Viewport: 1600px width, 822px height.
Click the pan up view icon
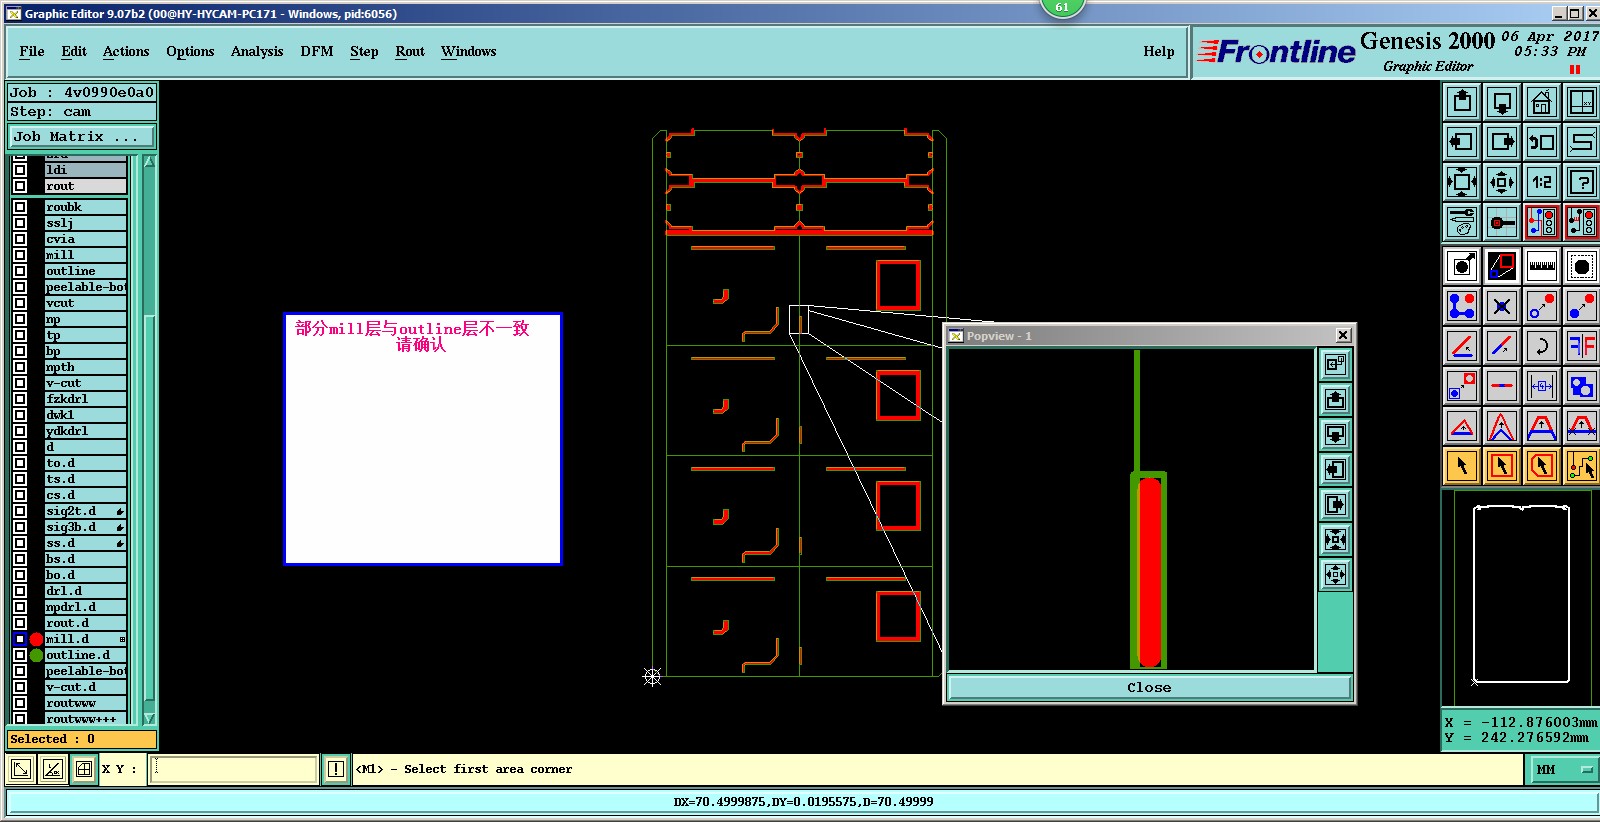coord(1462,102)
